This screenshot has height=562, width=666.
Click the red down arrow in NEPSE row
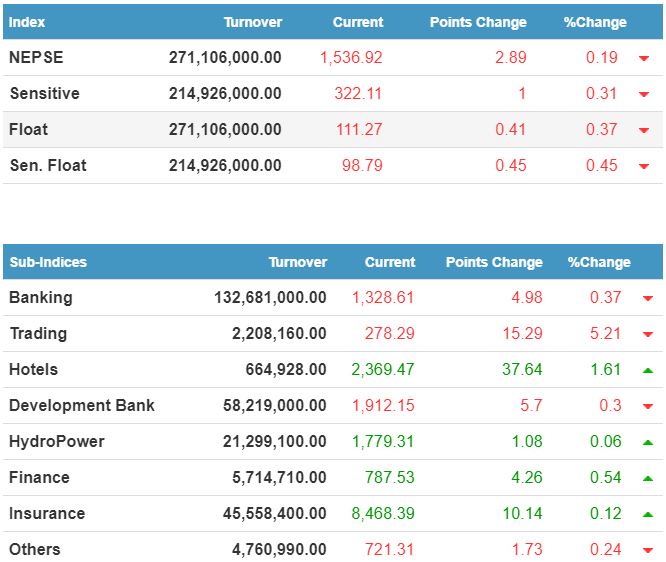point(643,58)
